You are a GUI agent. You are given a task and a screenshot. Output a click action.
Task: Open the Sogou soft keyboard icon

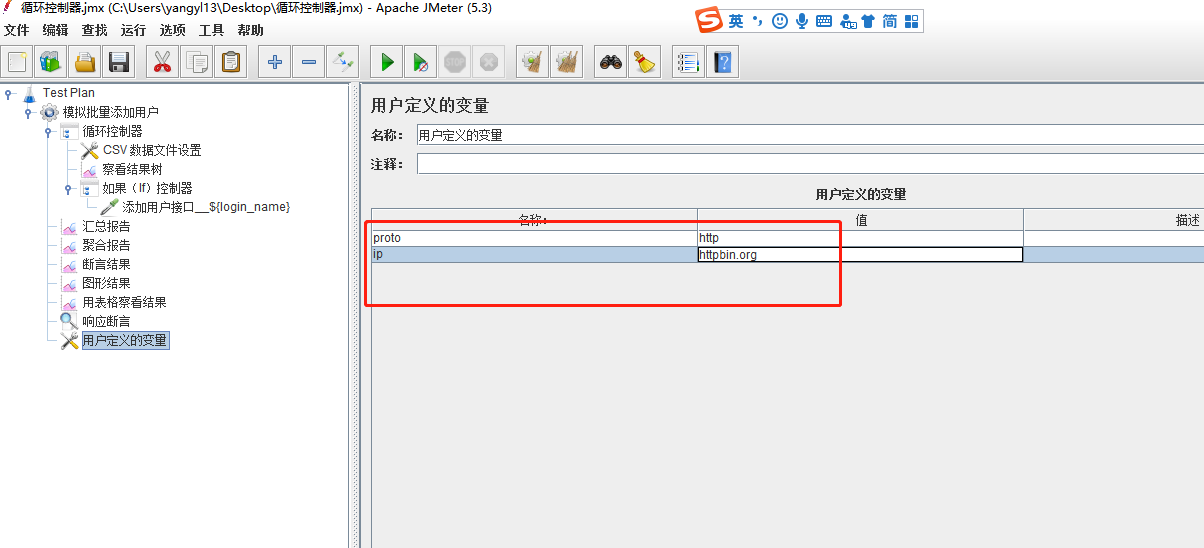824,21
